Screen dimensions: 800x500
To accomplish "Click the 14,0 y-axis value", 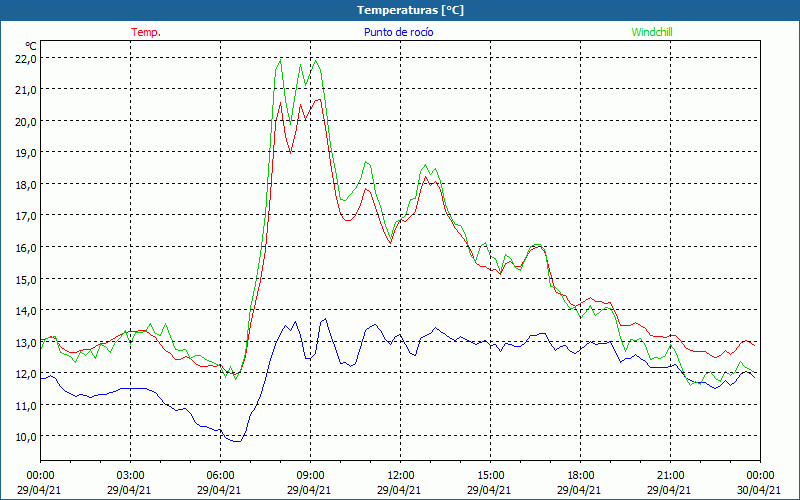I will click(27, 311).
